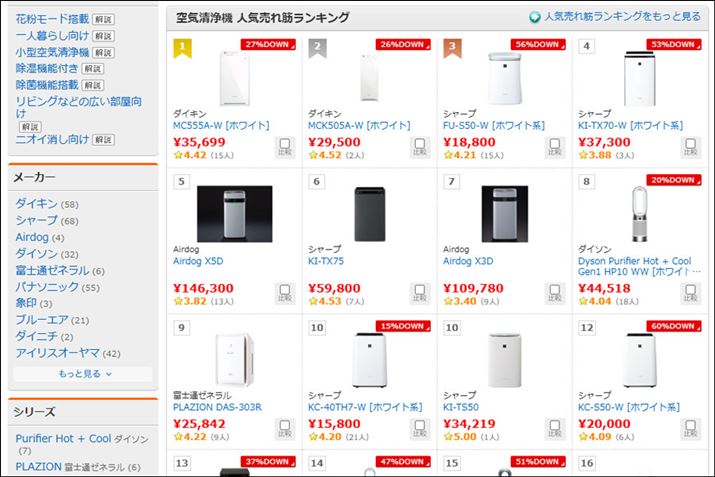
Task: Expand the 60%DOWN badge on KC-S50-W
Action: coord(673,326)
